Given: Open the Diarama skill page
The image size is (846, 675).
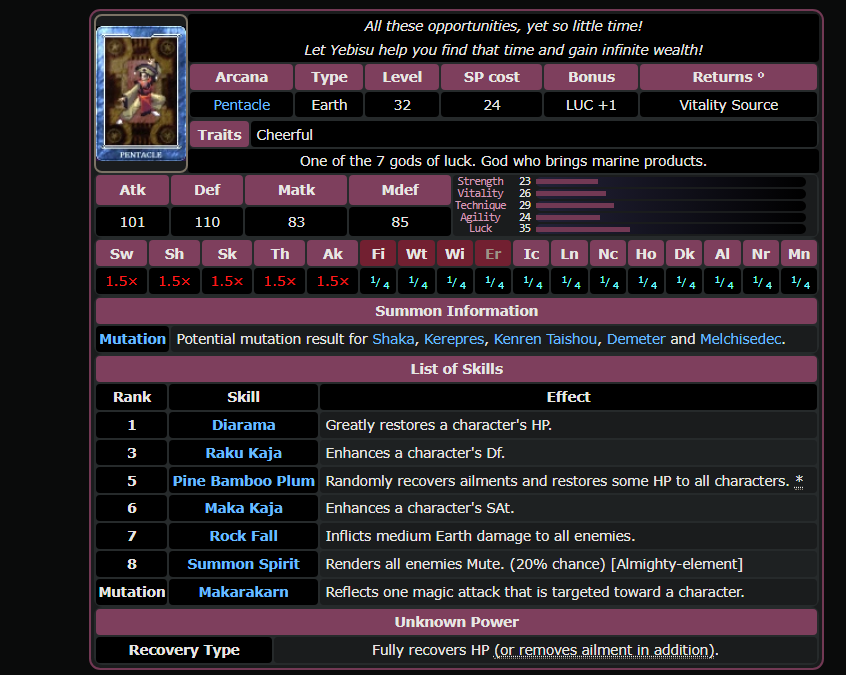Looking at the screenshot, I should pyautogui.click(x=243, y=425).
